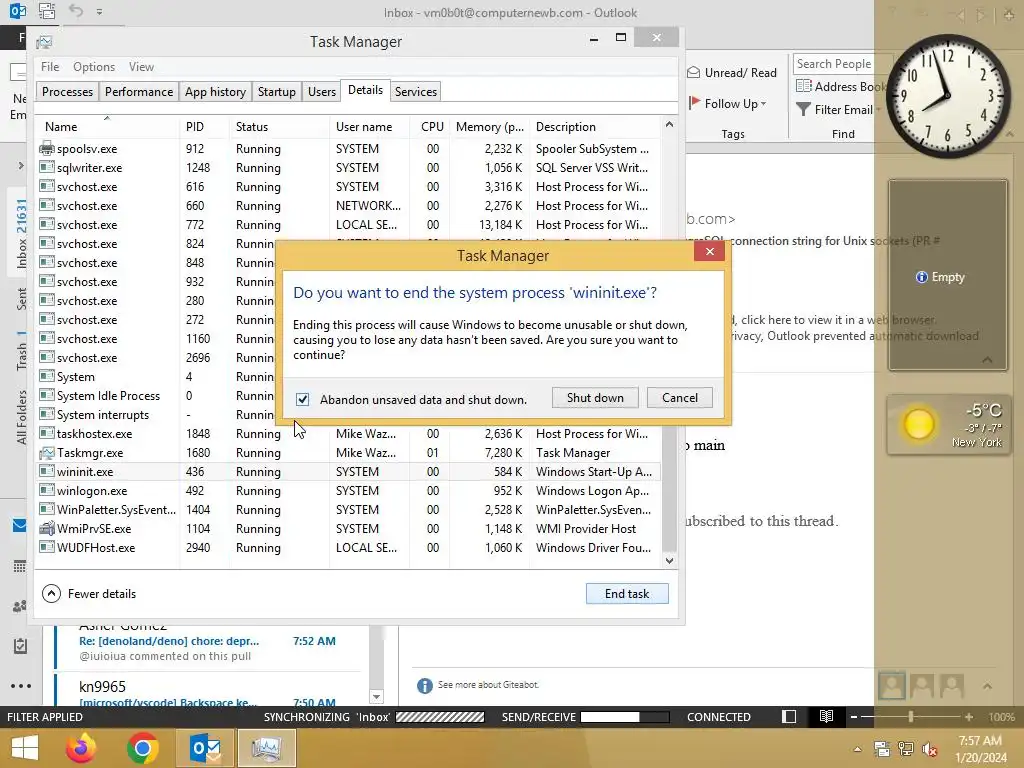The image size is (1024, 768).
Task: Zoom out with minus button
Action: (x=854, y=716)
